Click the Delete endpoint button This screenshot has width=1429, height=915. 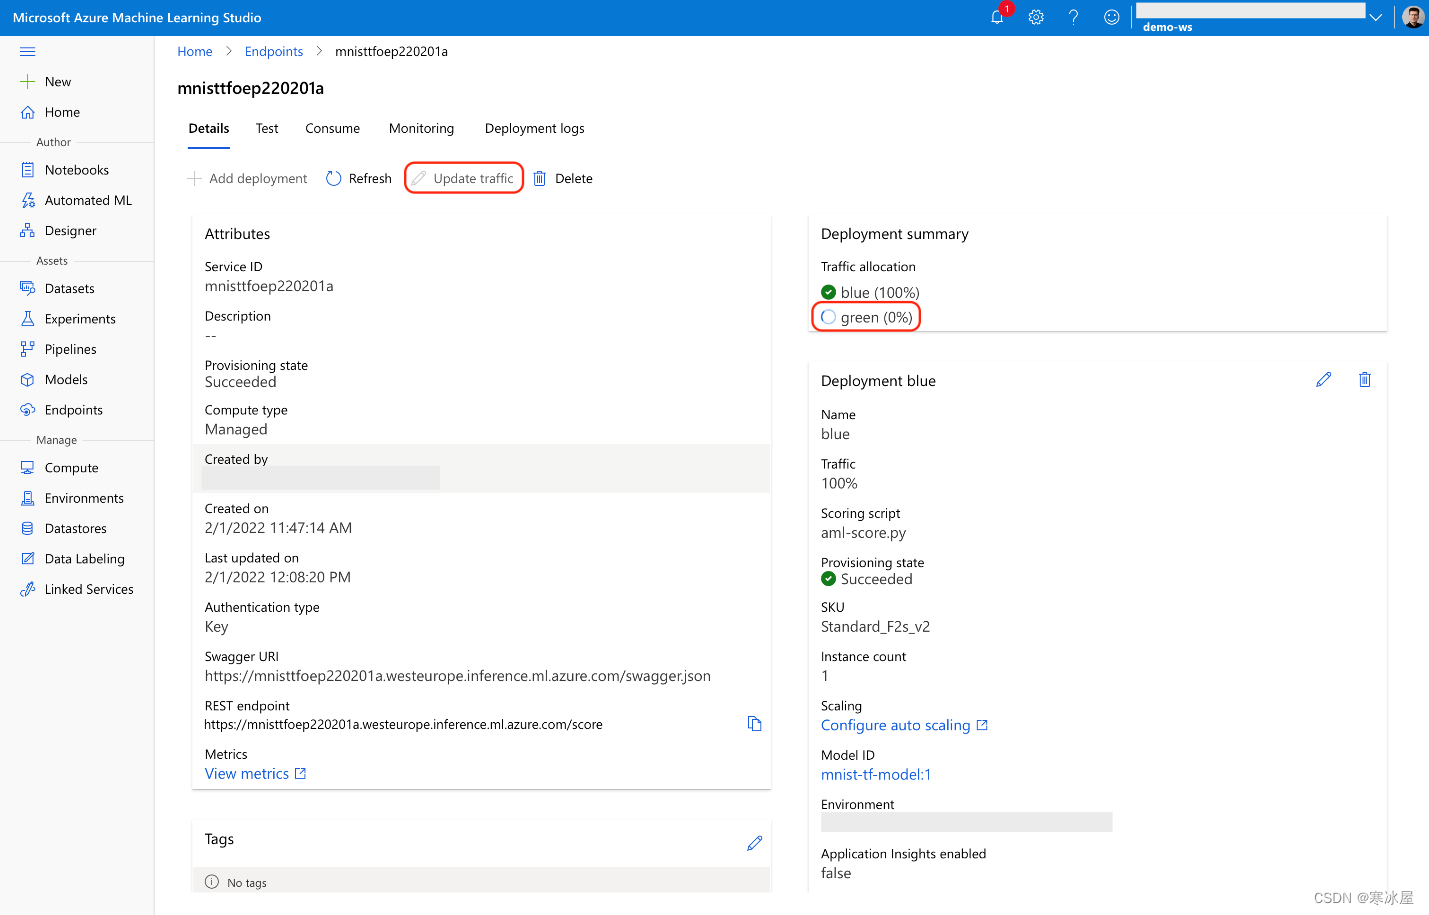pos(563,179)
